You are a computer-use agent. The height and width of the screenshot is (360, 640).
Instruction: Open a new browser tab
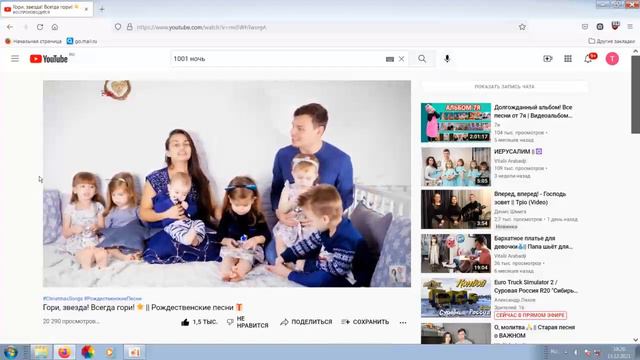(x=102, y=9)
